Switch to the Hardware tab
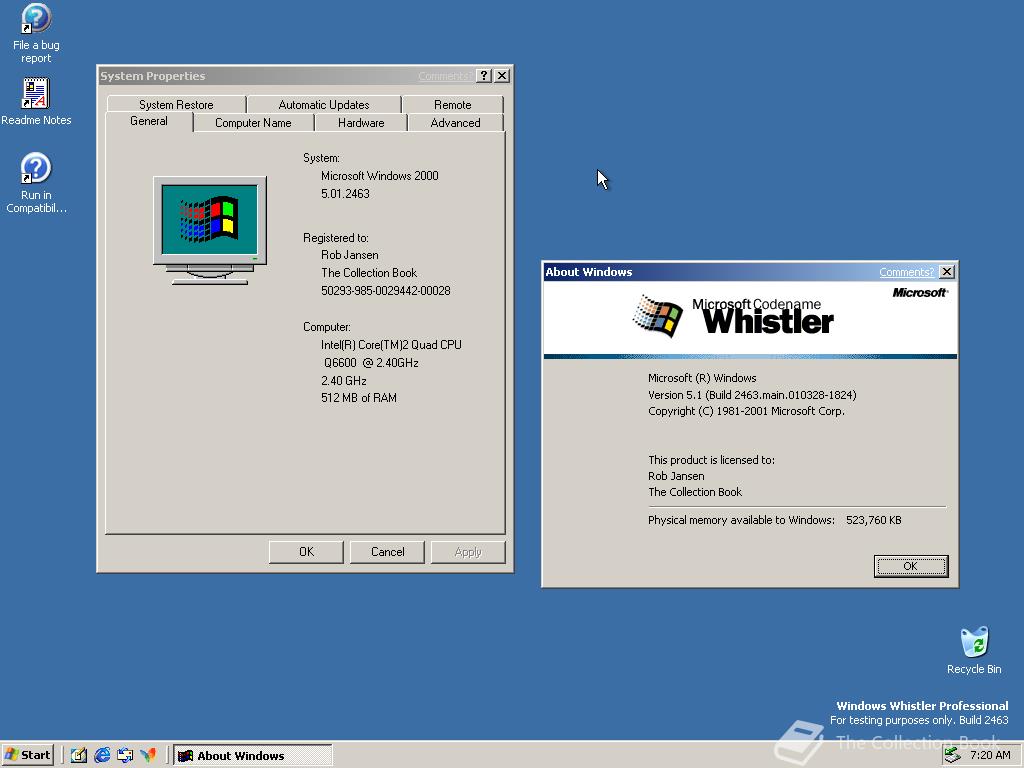The image size is (1024, 768). [361, 123]
